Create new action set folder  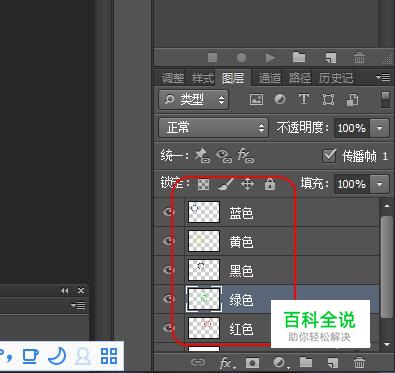[x=299, y=57]
